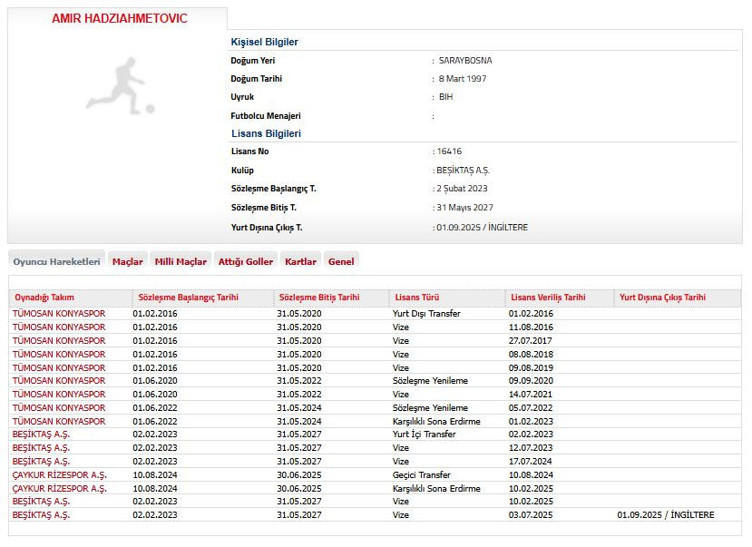Viewport: 752px width, 547px height.
Task: Select the birthplace value SARAYBOSNA
Action: pyautogui.click(x=465, y=61)
